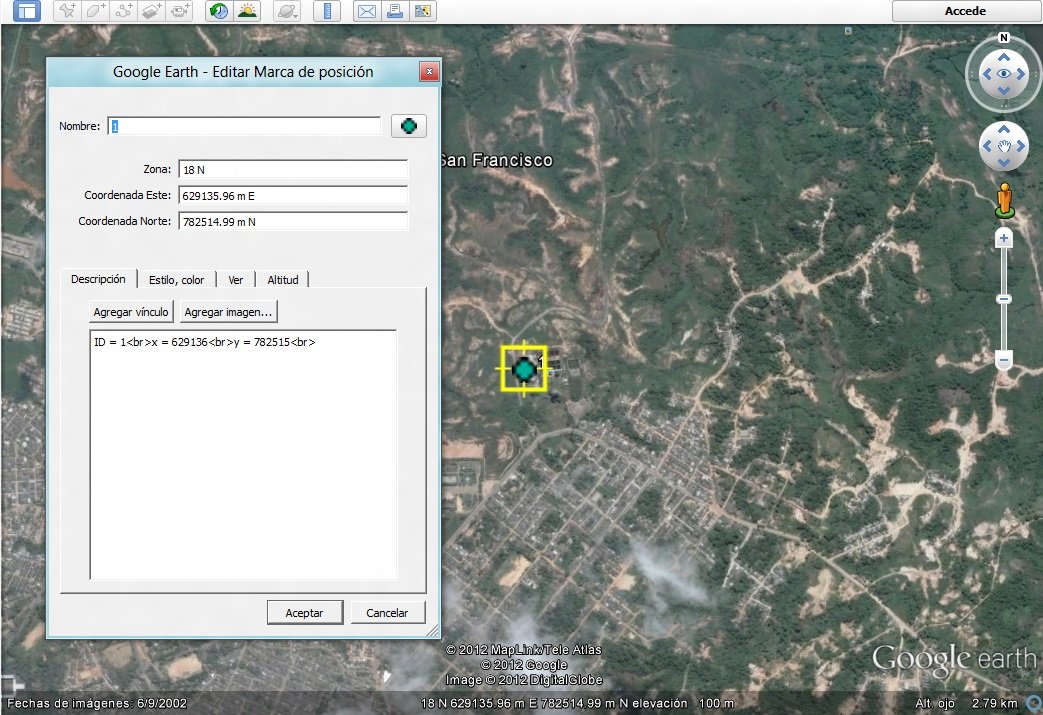Click the Add Image Overlay icon

(152, 11)
